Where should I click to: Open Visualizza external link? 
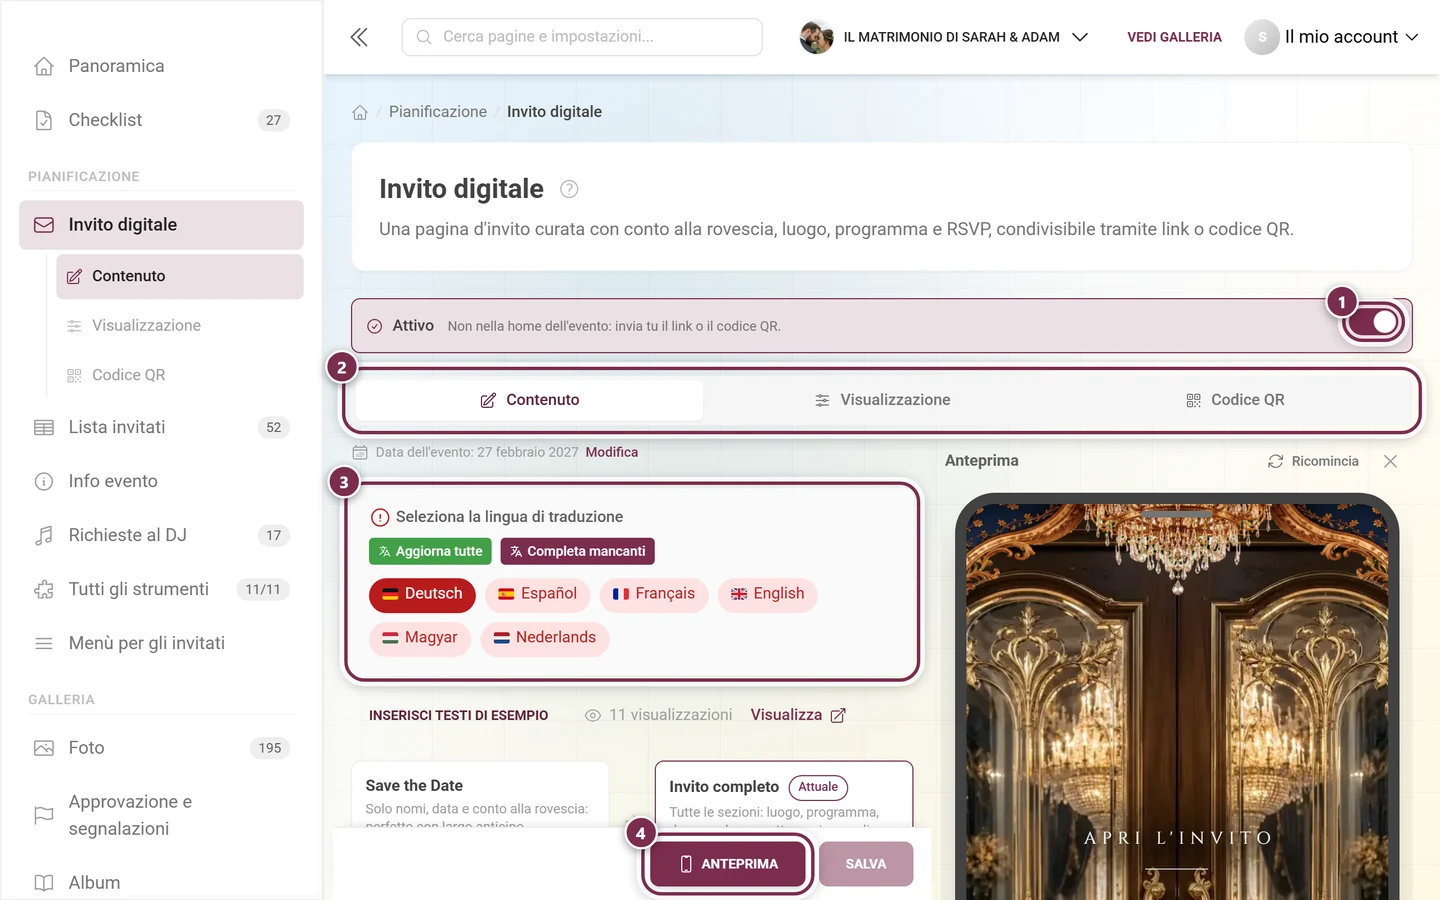798,715
